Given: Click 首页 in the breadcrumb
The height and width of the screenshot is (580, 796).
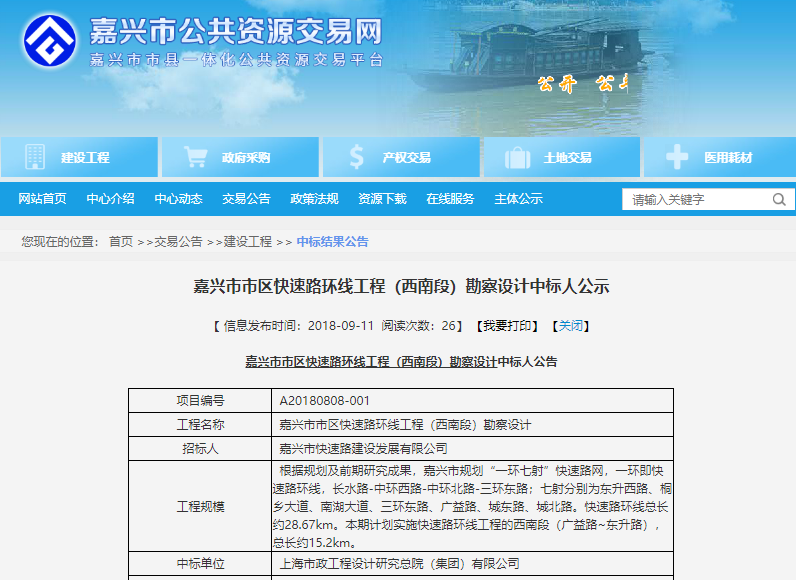Looking at the screenshot, I should 120,241.
